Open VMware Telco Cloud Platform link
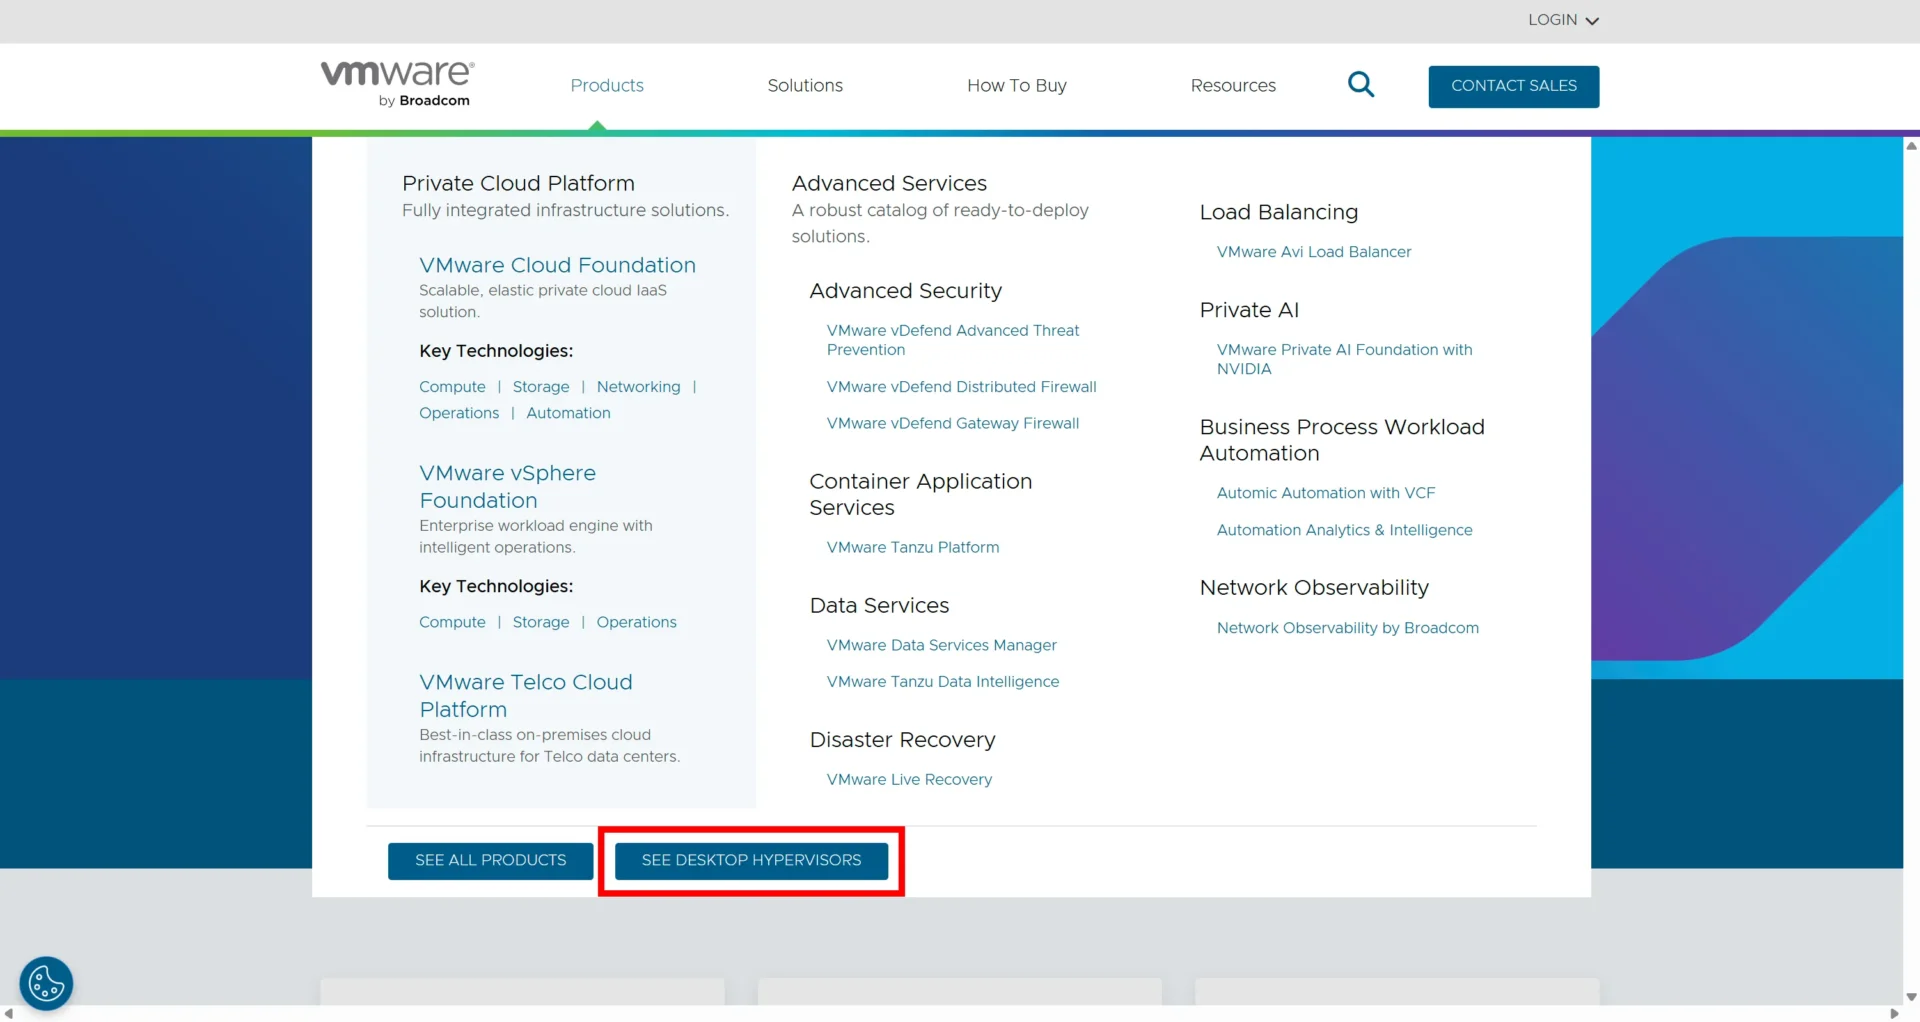Image resolution: width=1920 pixels, height=1022 pixels. click(x=526, y=695)
